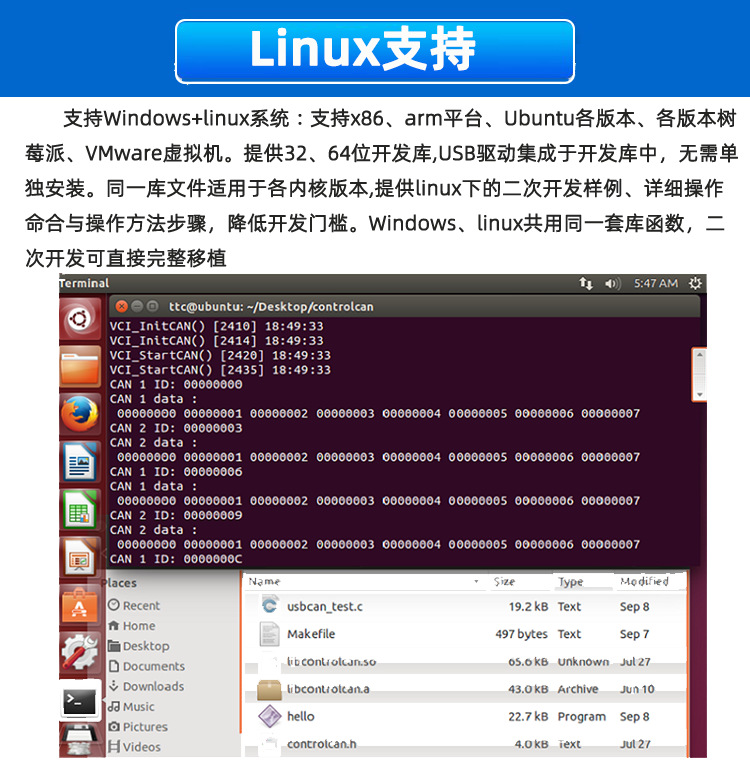Click terminal line CAN 1 ID: 0000000C
This screenshot has height=768, width=750.
tap(176, 559)
